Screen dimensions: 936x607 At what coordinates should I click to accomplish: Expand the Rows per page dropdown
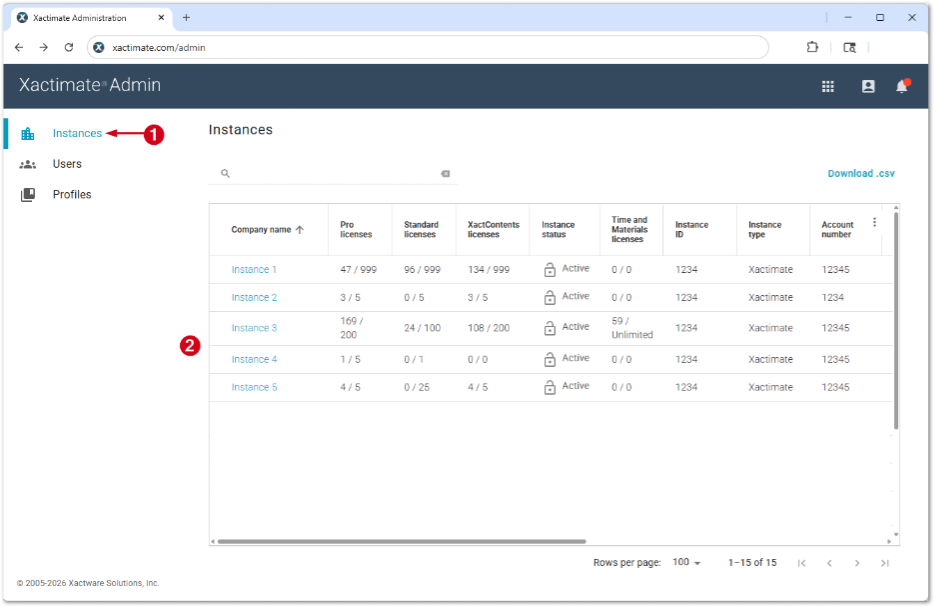pyautogui.click(x=686, y=562)
